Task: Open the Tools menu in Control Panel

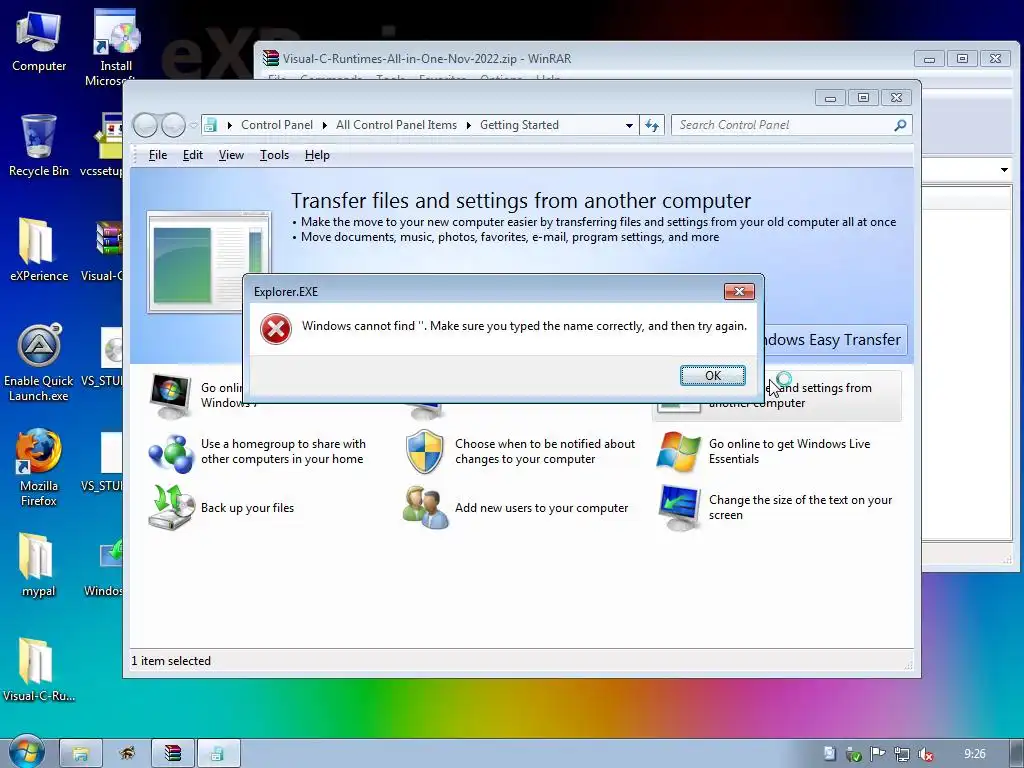Action: click(274, 155)
